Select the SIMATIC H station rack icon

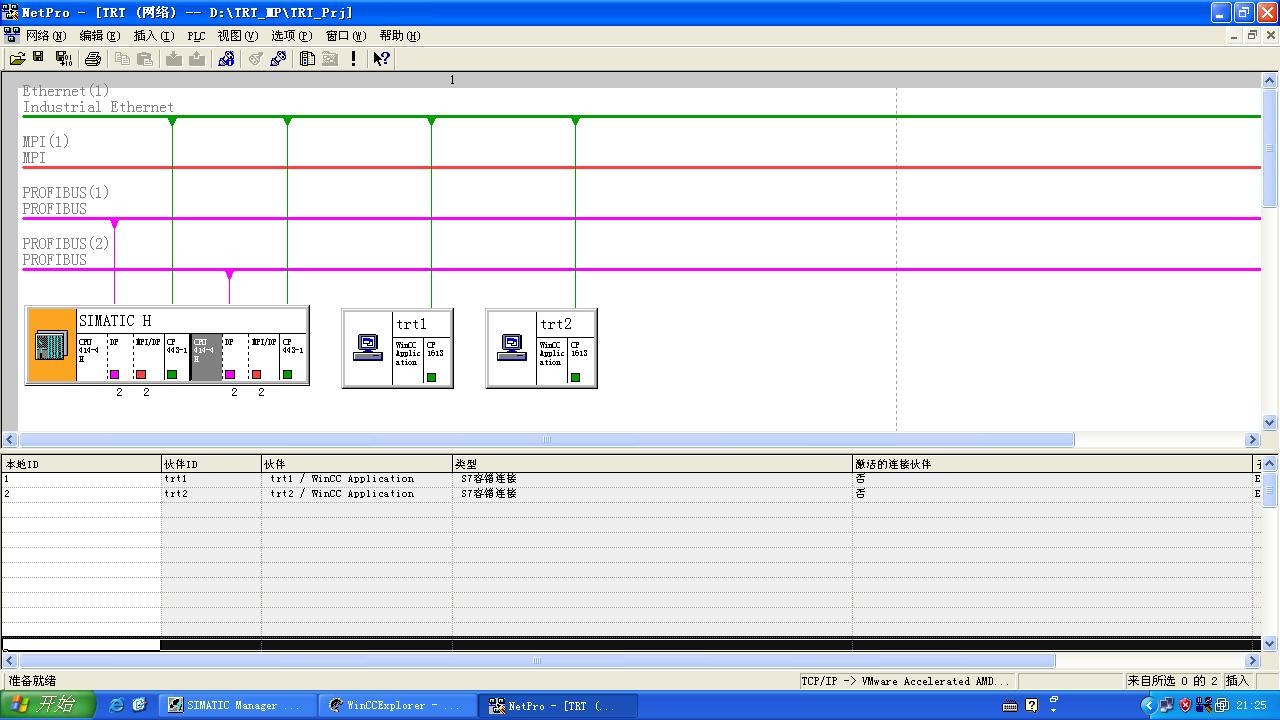(x=52, y=345)
